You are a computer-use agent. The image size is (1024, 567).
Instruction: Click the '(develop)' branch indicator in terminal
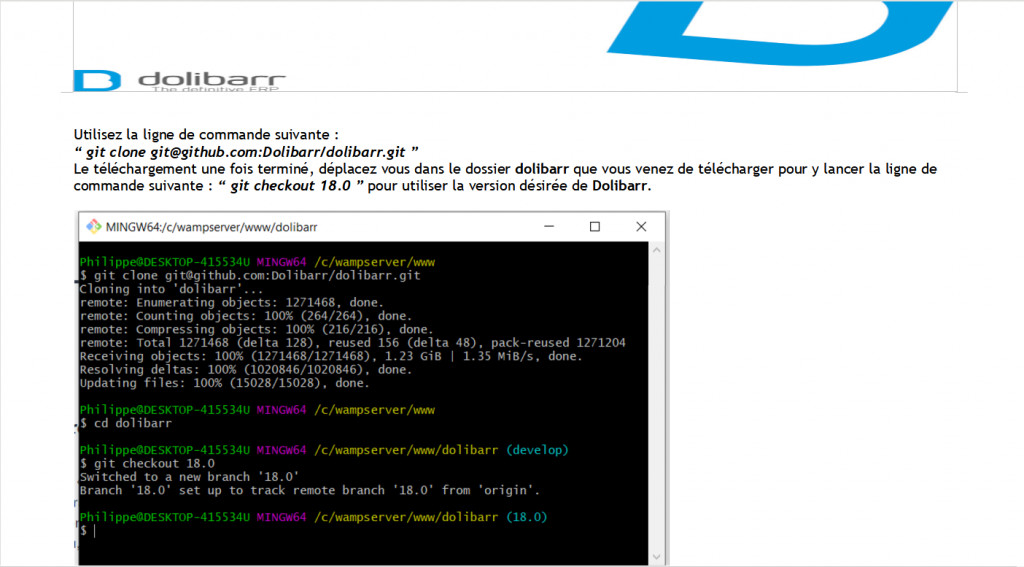[537, 450]
